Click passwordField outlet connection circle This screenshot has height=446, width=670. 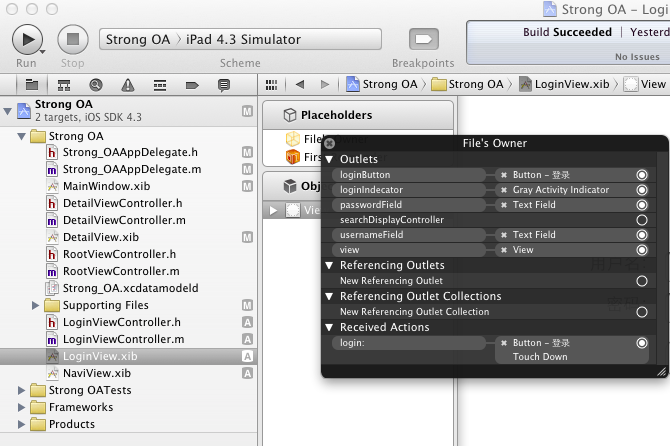pyautogui.click(x=642, y=205)
